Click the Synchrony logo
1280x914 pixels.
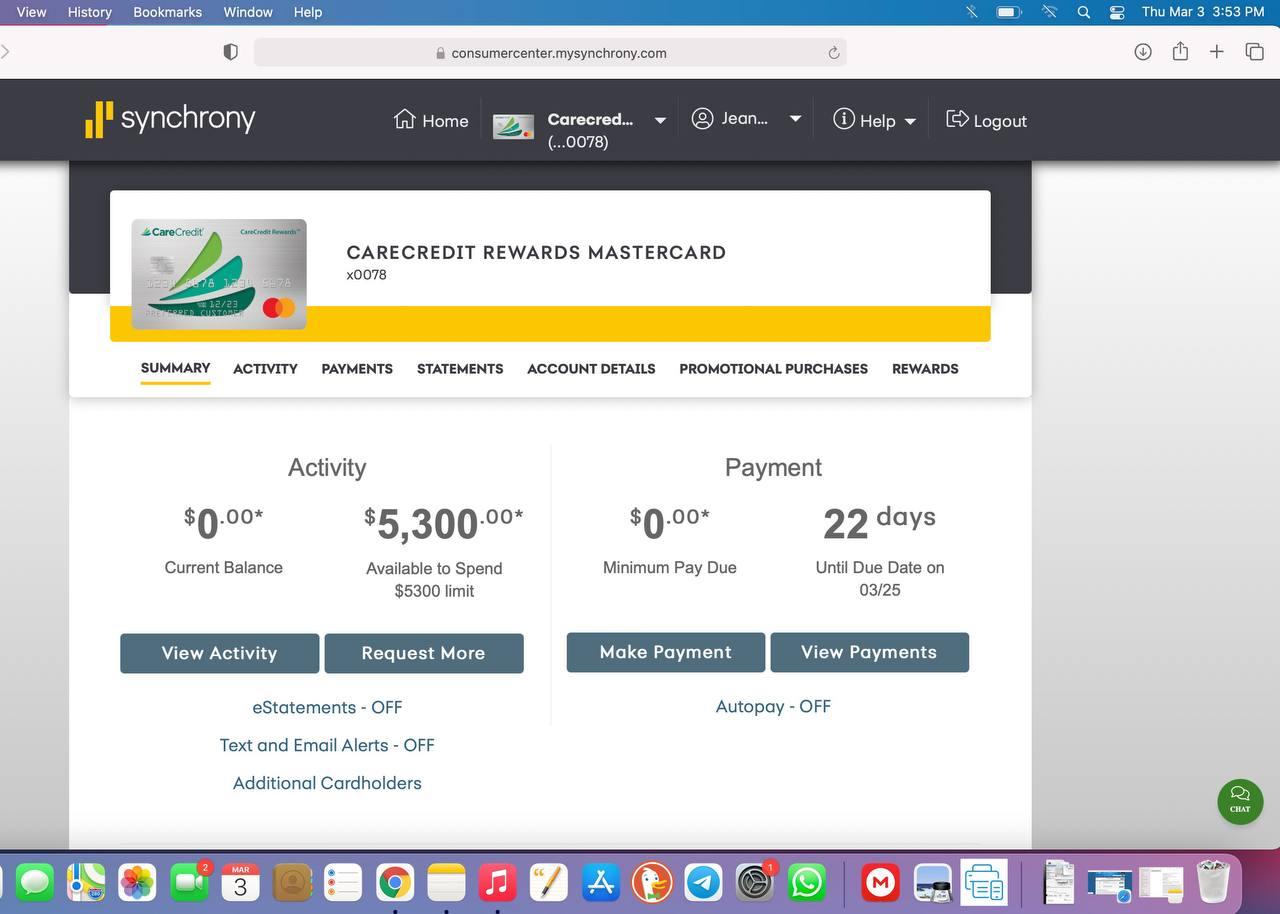tap(170, 119)
